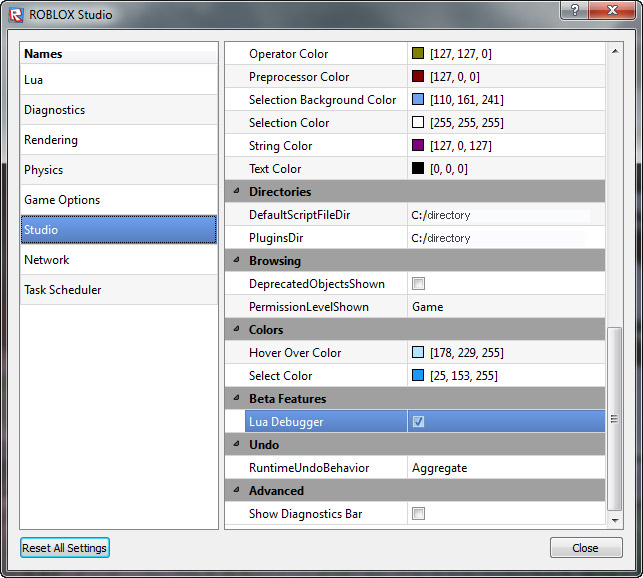
Task: Collapse the Advanced section
Action: (x=236, y=490)
